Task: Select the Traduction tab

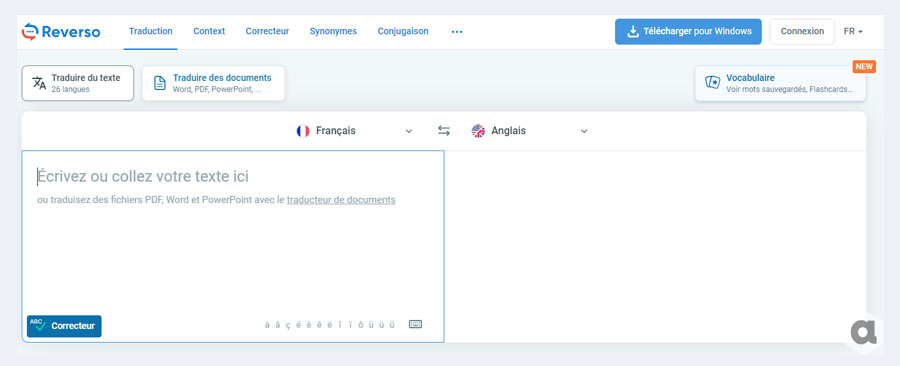Action: (150, 31)
